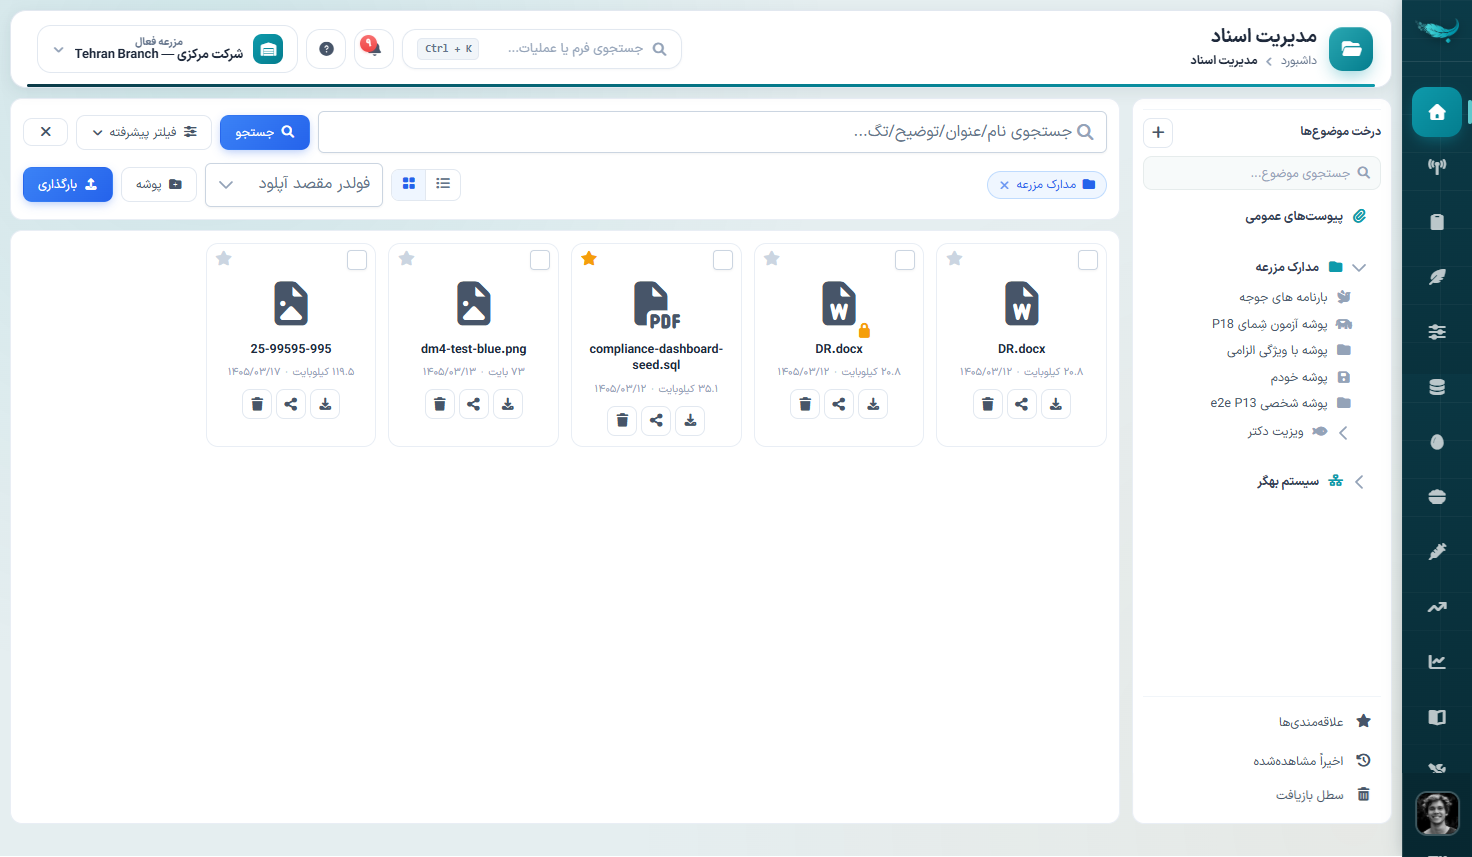Image resolution: width=1472 pixels, height=857 pixels.
Task: Open پوشه شخصی e2e P13 folder
Action: 1268,403
